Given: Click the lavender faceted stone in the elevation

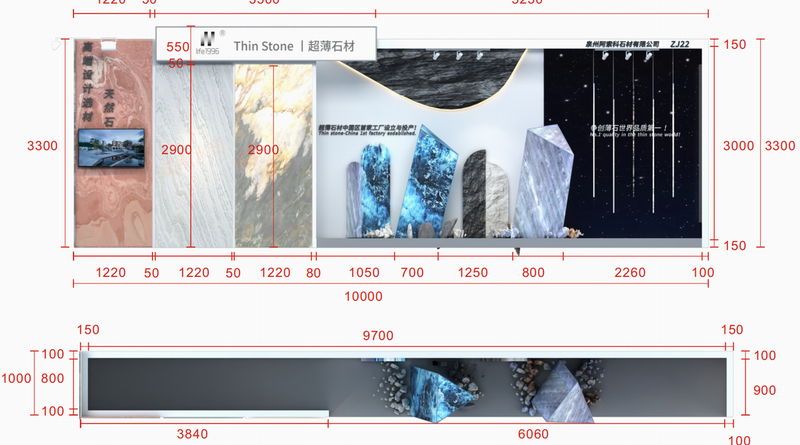Looking at the screenshot, I should coord(543,181).
